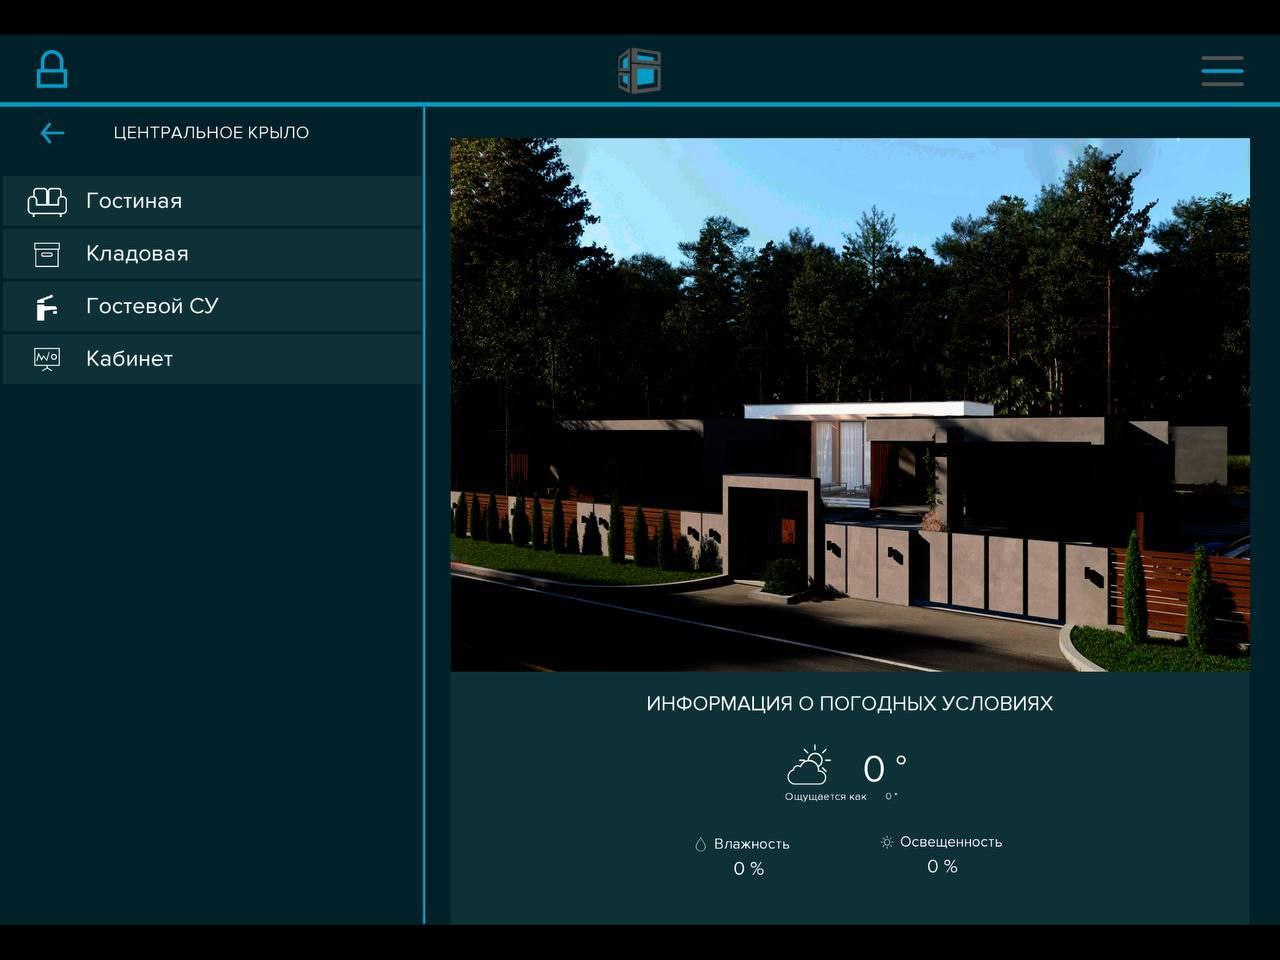
Task: Click the sofa icon for Гостиная
Action: click(x=47, y=201)
